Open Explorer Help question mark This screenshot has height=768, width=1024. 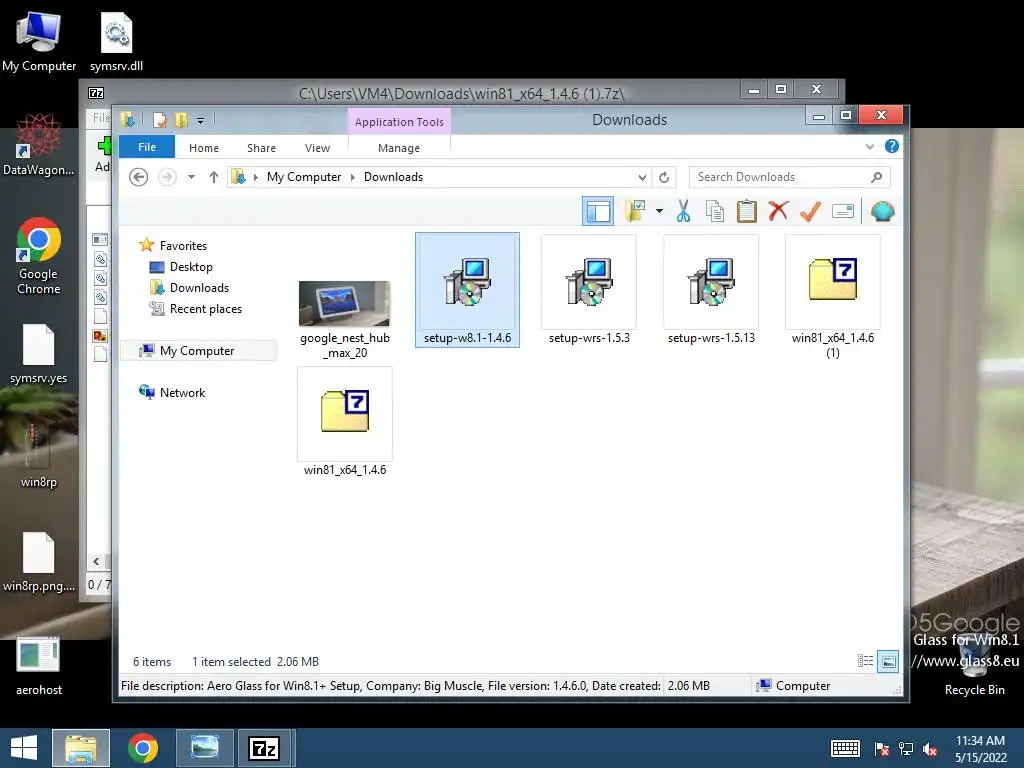[x=891, y=146]
